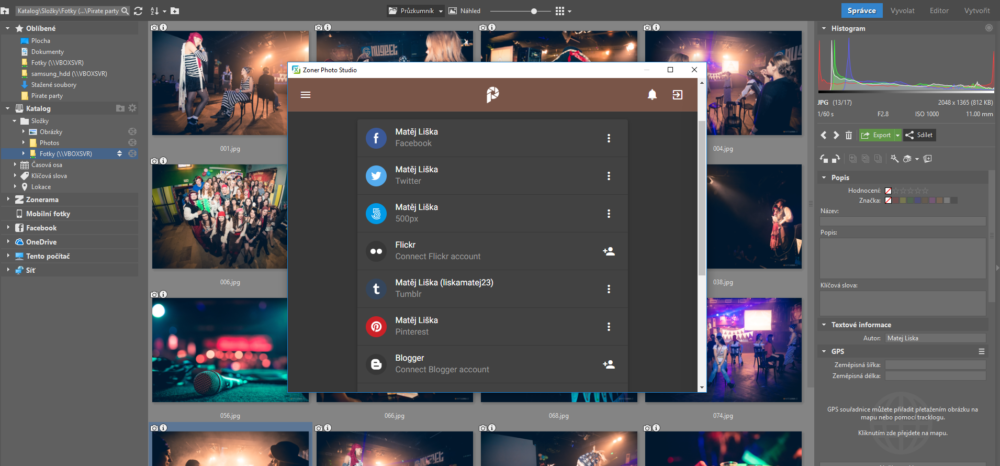Clear label with the Značka no-color box
This screenshot has height=466, width=1000.
point(888,200)
